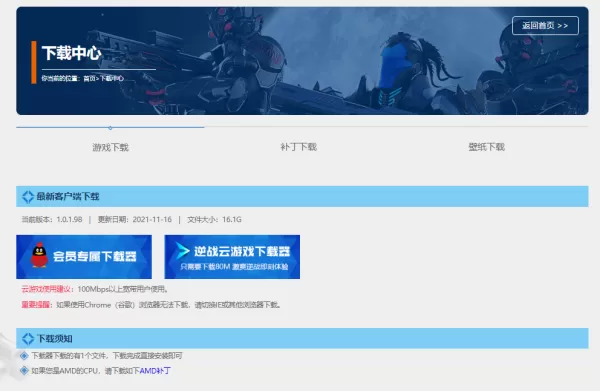Click the 下载须知 section header
The image size is (600, 391).
point(302,338)
